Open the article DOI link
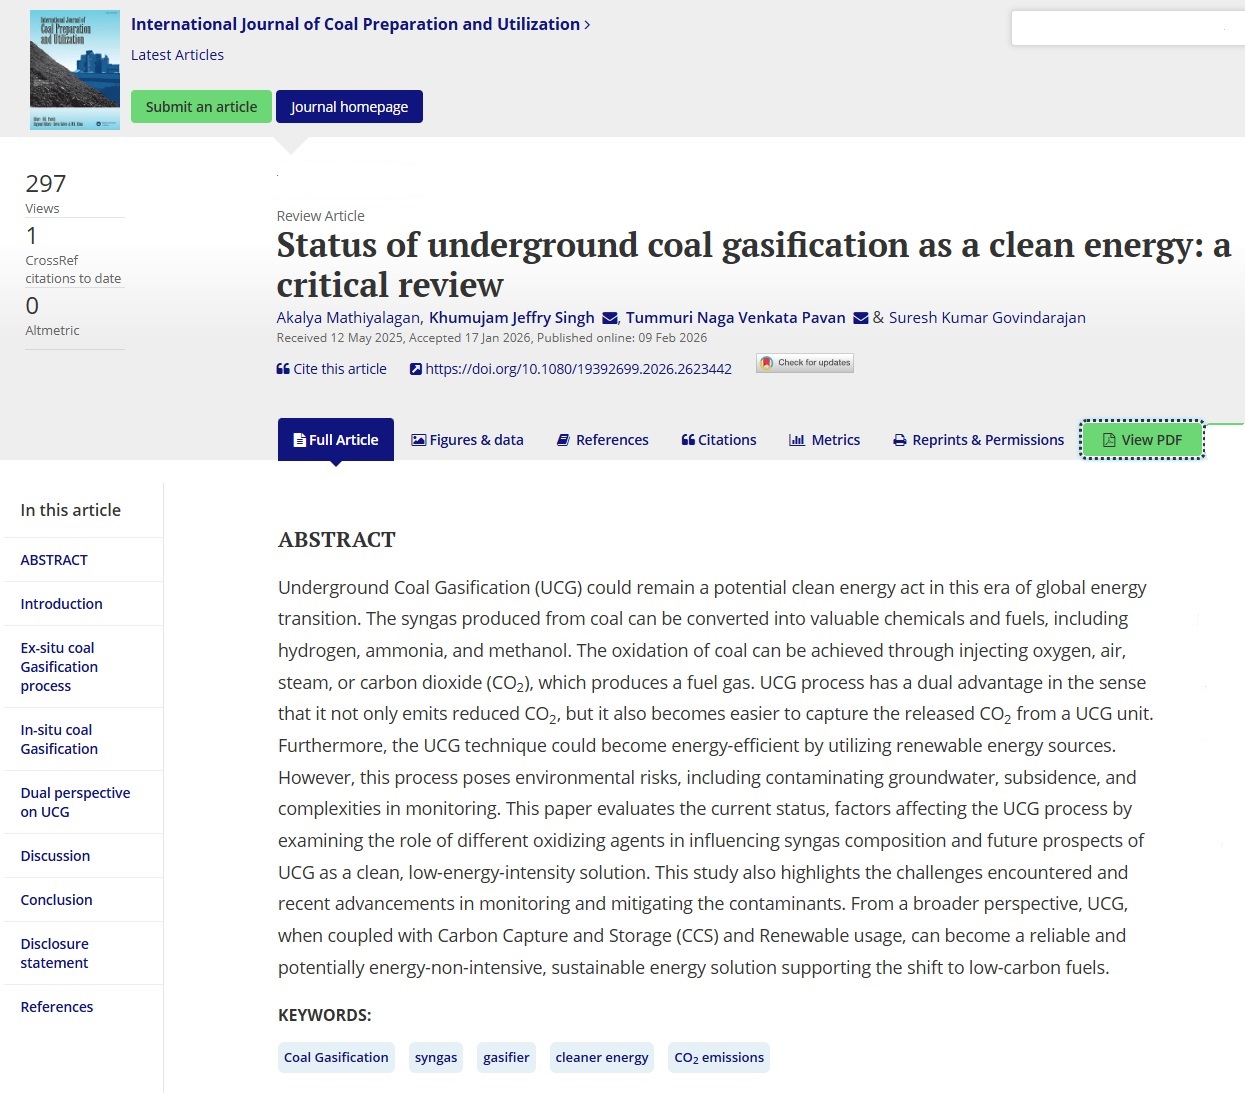Screen dimensions: 1245x1093 coord(570,369)
